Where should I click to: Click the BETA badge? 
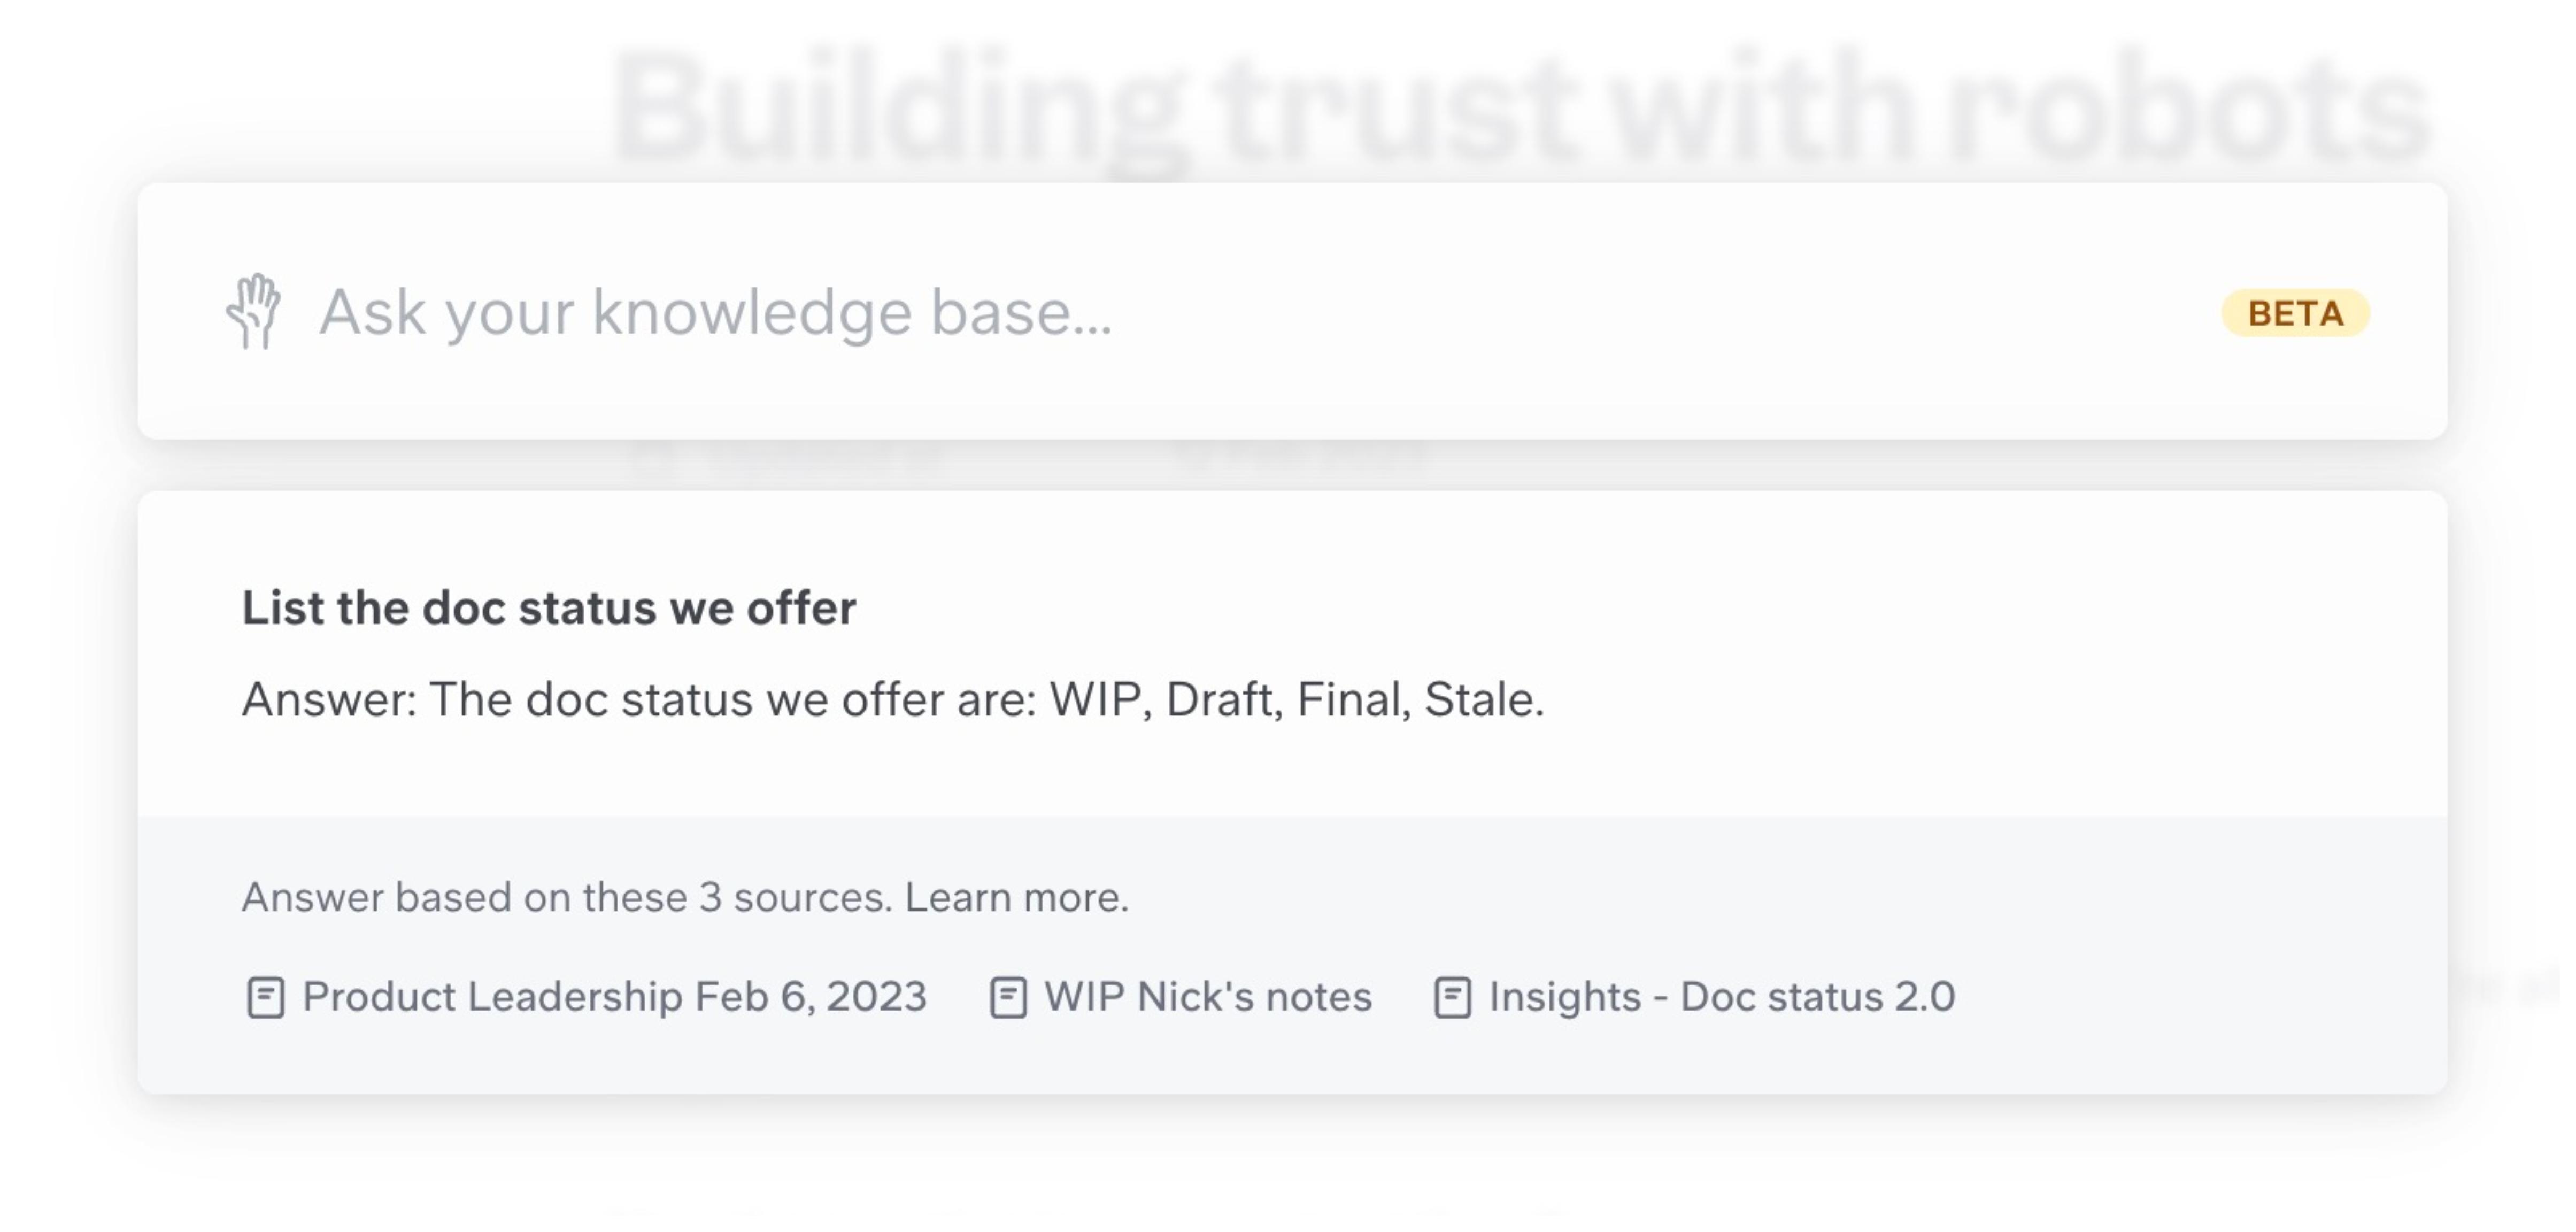tap(2297, 313)
